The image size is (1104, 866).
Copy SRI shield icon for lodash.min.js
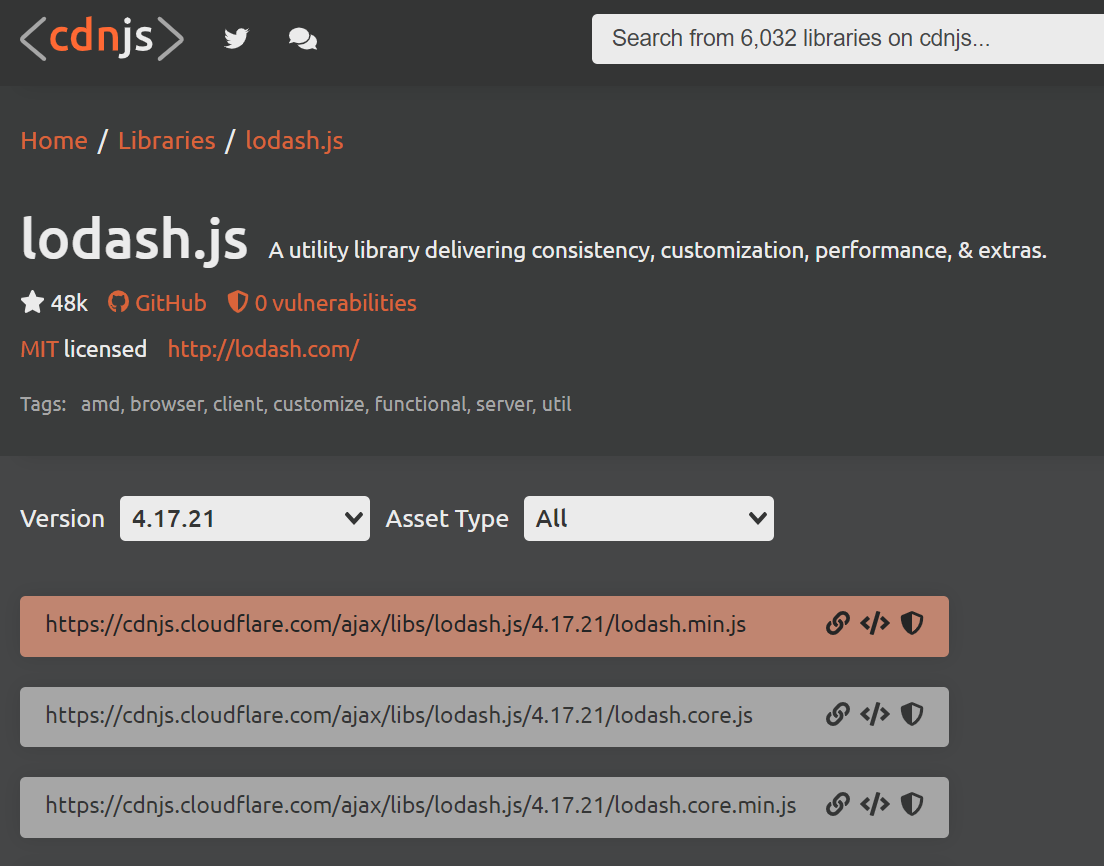[x=912, y=623]
